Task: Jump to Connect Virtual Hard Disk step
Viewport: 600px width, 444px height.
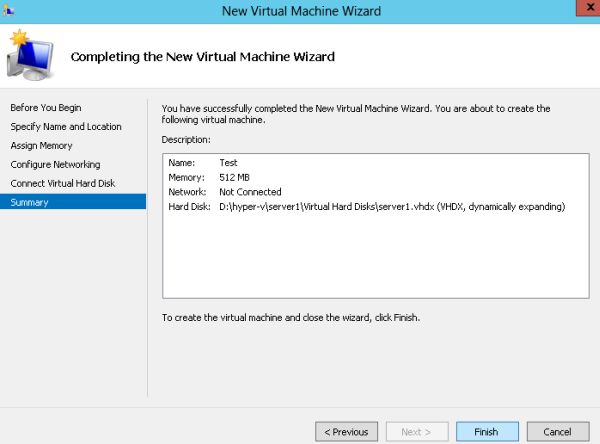Action: pos(63,184)
